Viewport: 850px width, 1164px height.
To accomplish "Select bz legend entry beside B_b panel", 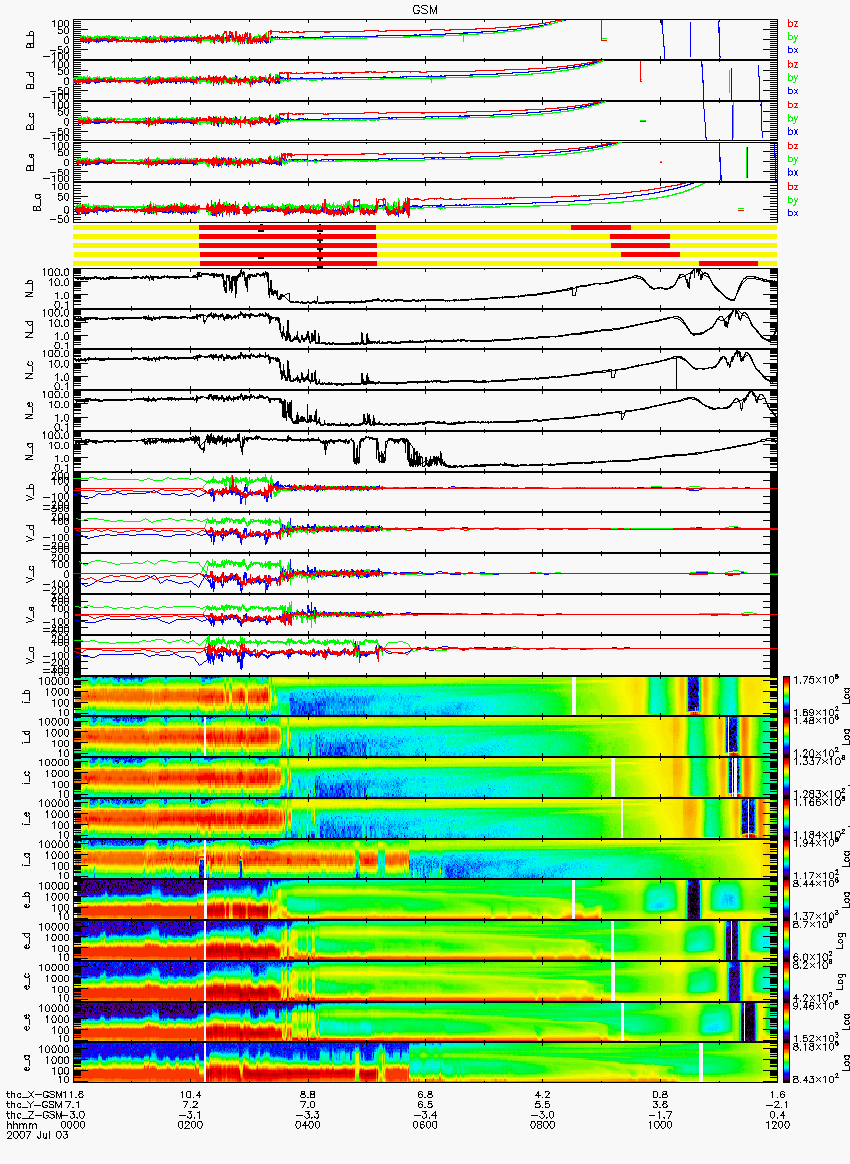I will (x=792, y=24).
